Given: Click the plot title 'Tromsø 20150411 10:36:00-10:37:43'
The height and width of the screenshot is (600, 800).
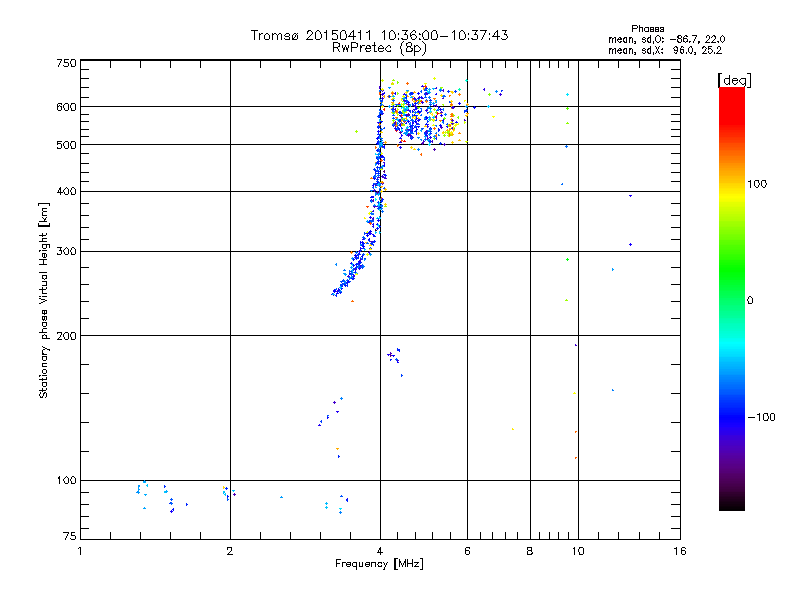Looking at the screenshot, I should (x=380, y=35).
